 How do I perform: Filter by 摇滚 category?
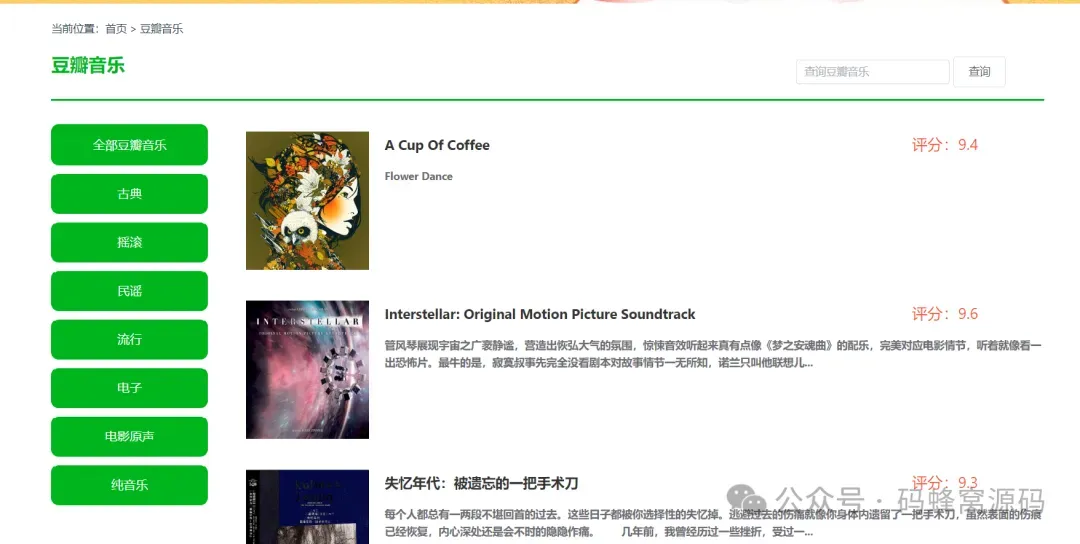129,242
